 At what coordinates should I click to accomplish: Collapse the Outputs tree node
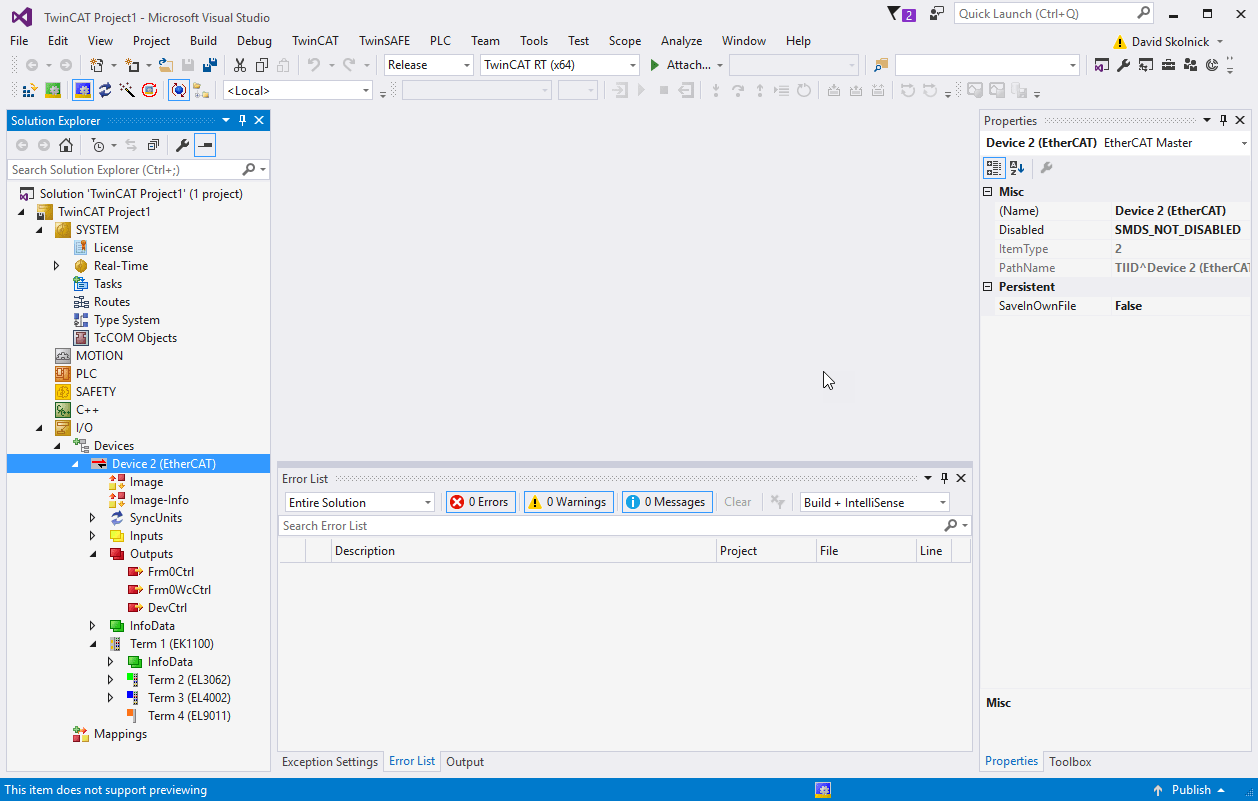[93, 554]
